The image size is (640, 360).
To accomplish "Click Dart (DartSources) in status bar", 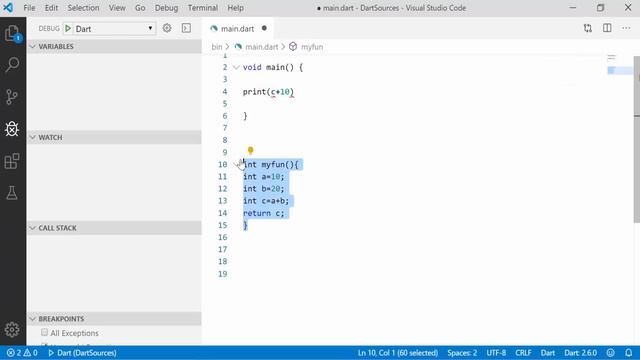I will pos(82,353).
